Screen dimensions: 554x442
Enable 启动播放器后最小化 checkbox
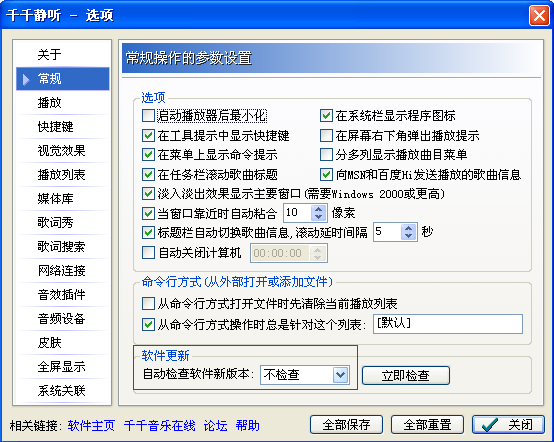tap(148, 116)
